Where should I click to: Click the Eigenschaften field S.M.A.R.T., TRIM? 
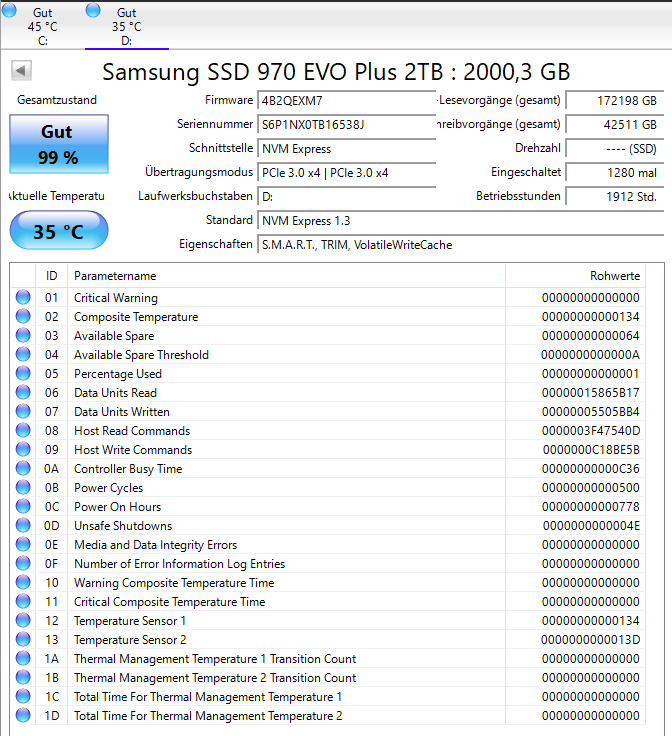pos(460,244)
